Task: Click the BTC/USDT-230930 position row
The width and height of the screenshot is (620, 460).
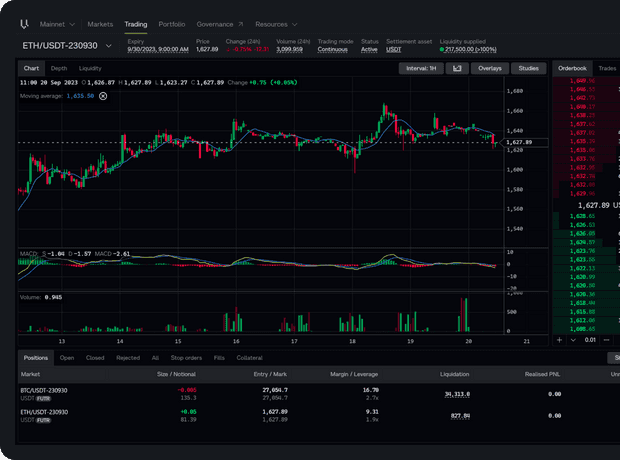Action: pos(45,390)
